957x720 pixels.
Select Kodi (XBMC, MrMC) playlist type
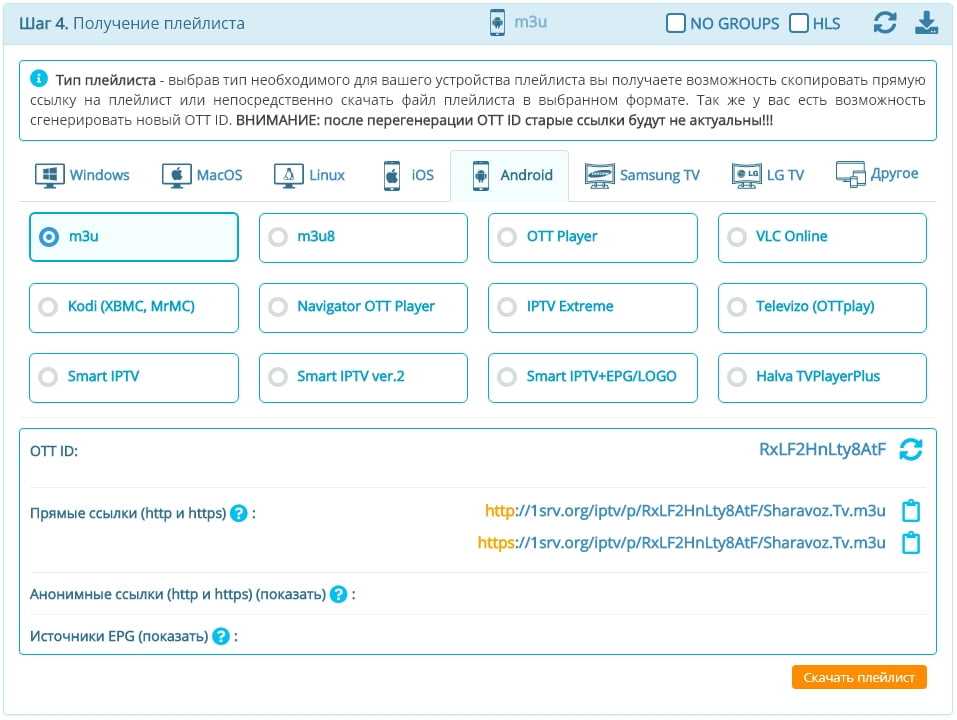[48, 307]
